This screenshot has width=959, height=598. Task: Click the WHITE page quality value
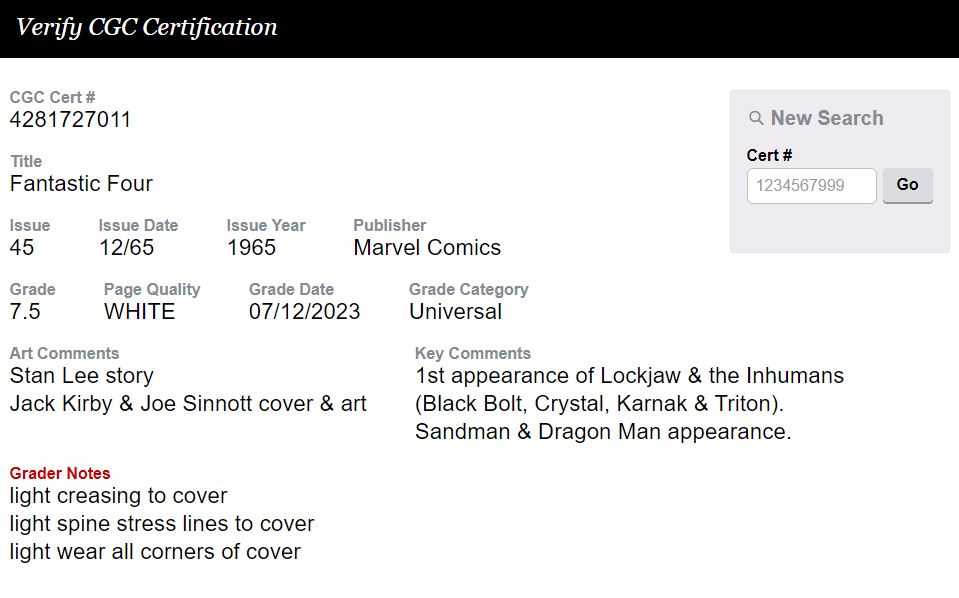click(139, 311)
